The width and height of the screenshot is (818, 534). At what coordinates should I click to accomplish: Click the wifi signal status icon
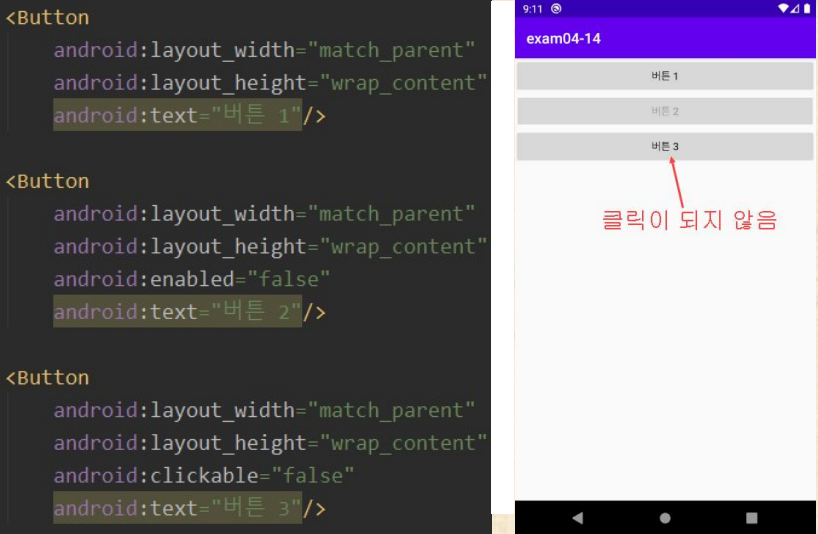[x=783, y=8]
